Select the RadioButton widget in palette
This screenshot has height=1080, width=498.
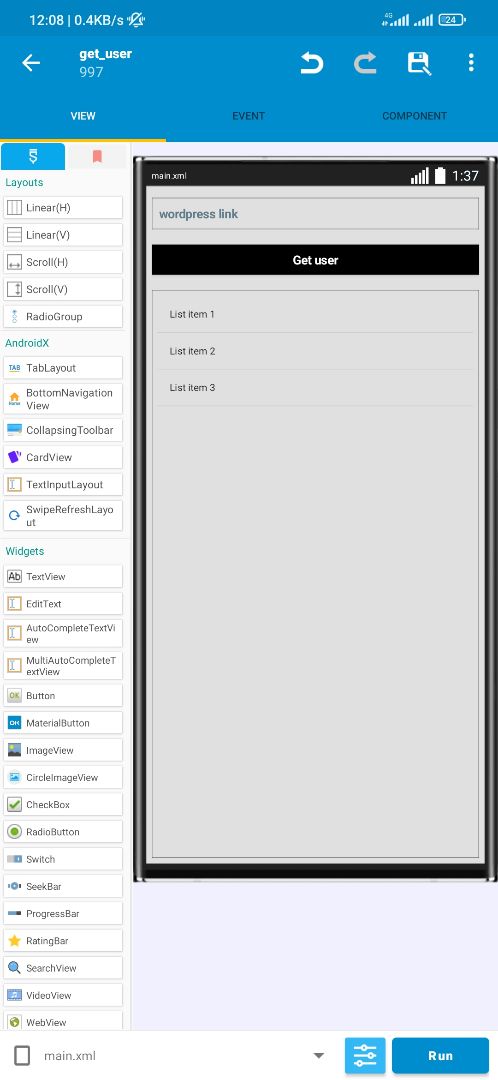pos(63,832)
